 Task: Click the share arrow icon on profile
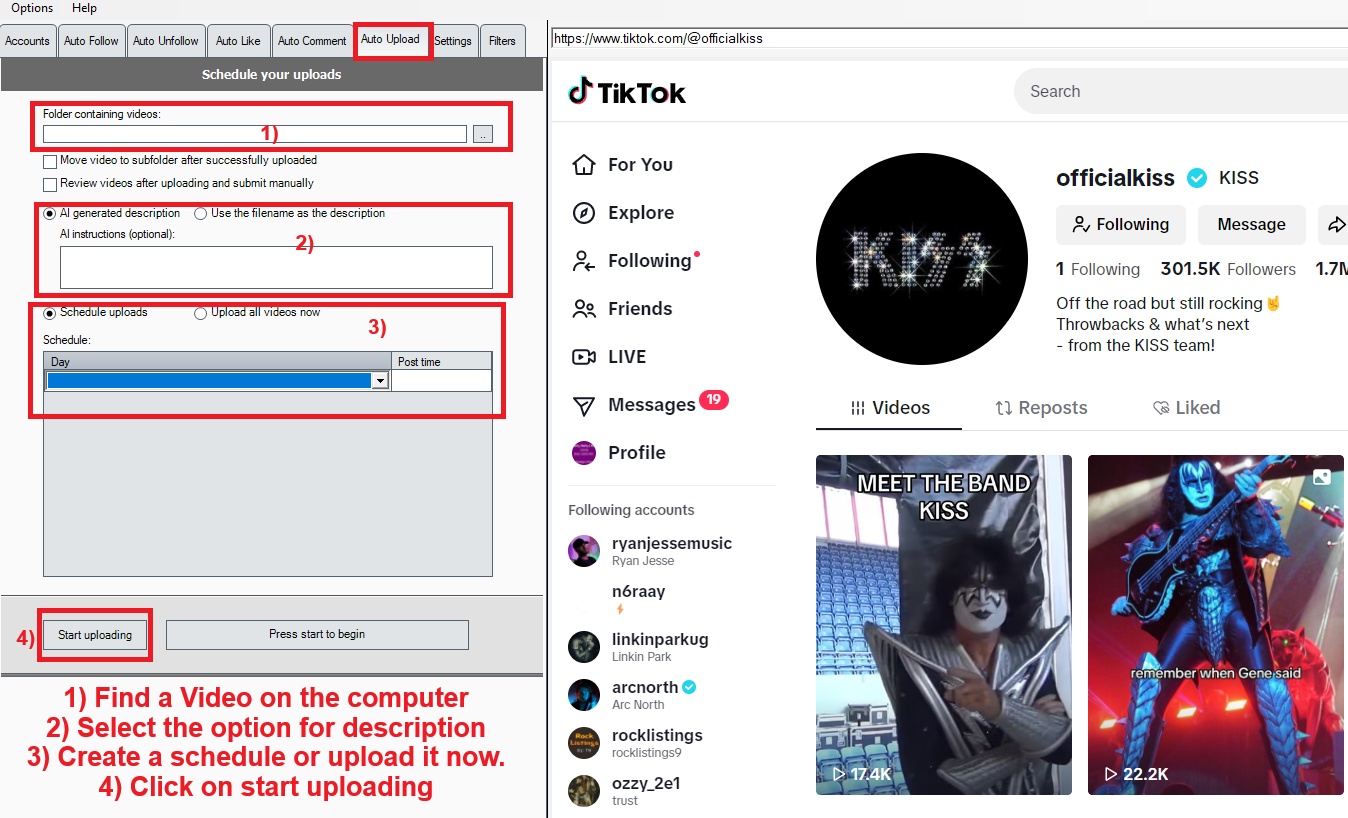[1335, 225]
